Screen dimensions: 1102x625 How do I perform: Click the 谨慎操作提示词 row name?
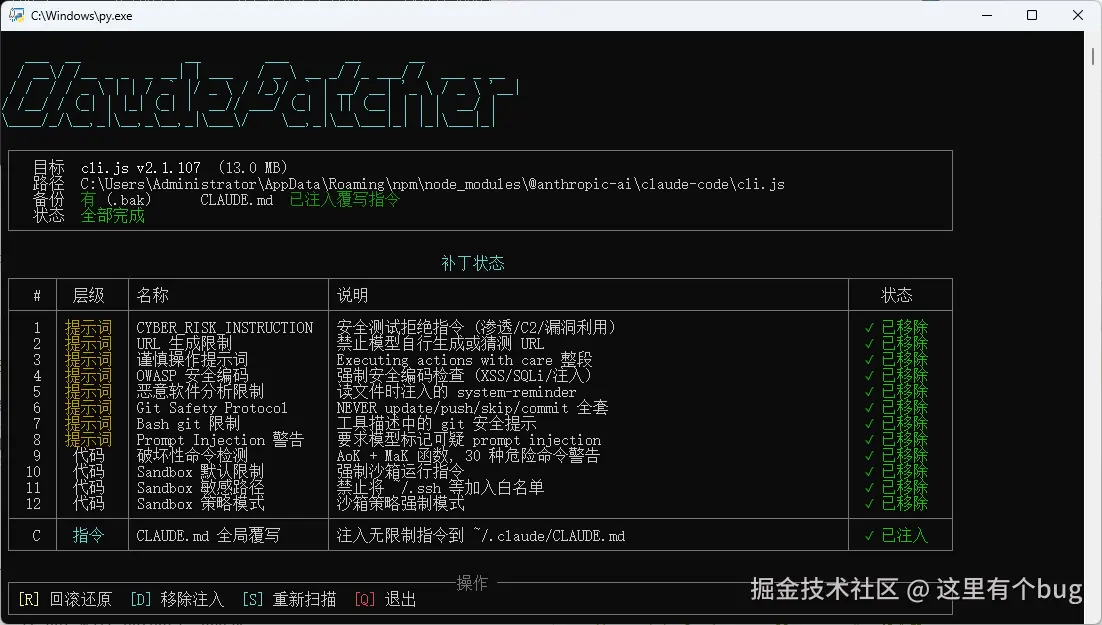(192, 360)
